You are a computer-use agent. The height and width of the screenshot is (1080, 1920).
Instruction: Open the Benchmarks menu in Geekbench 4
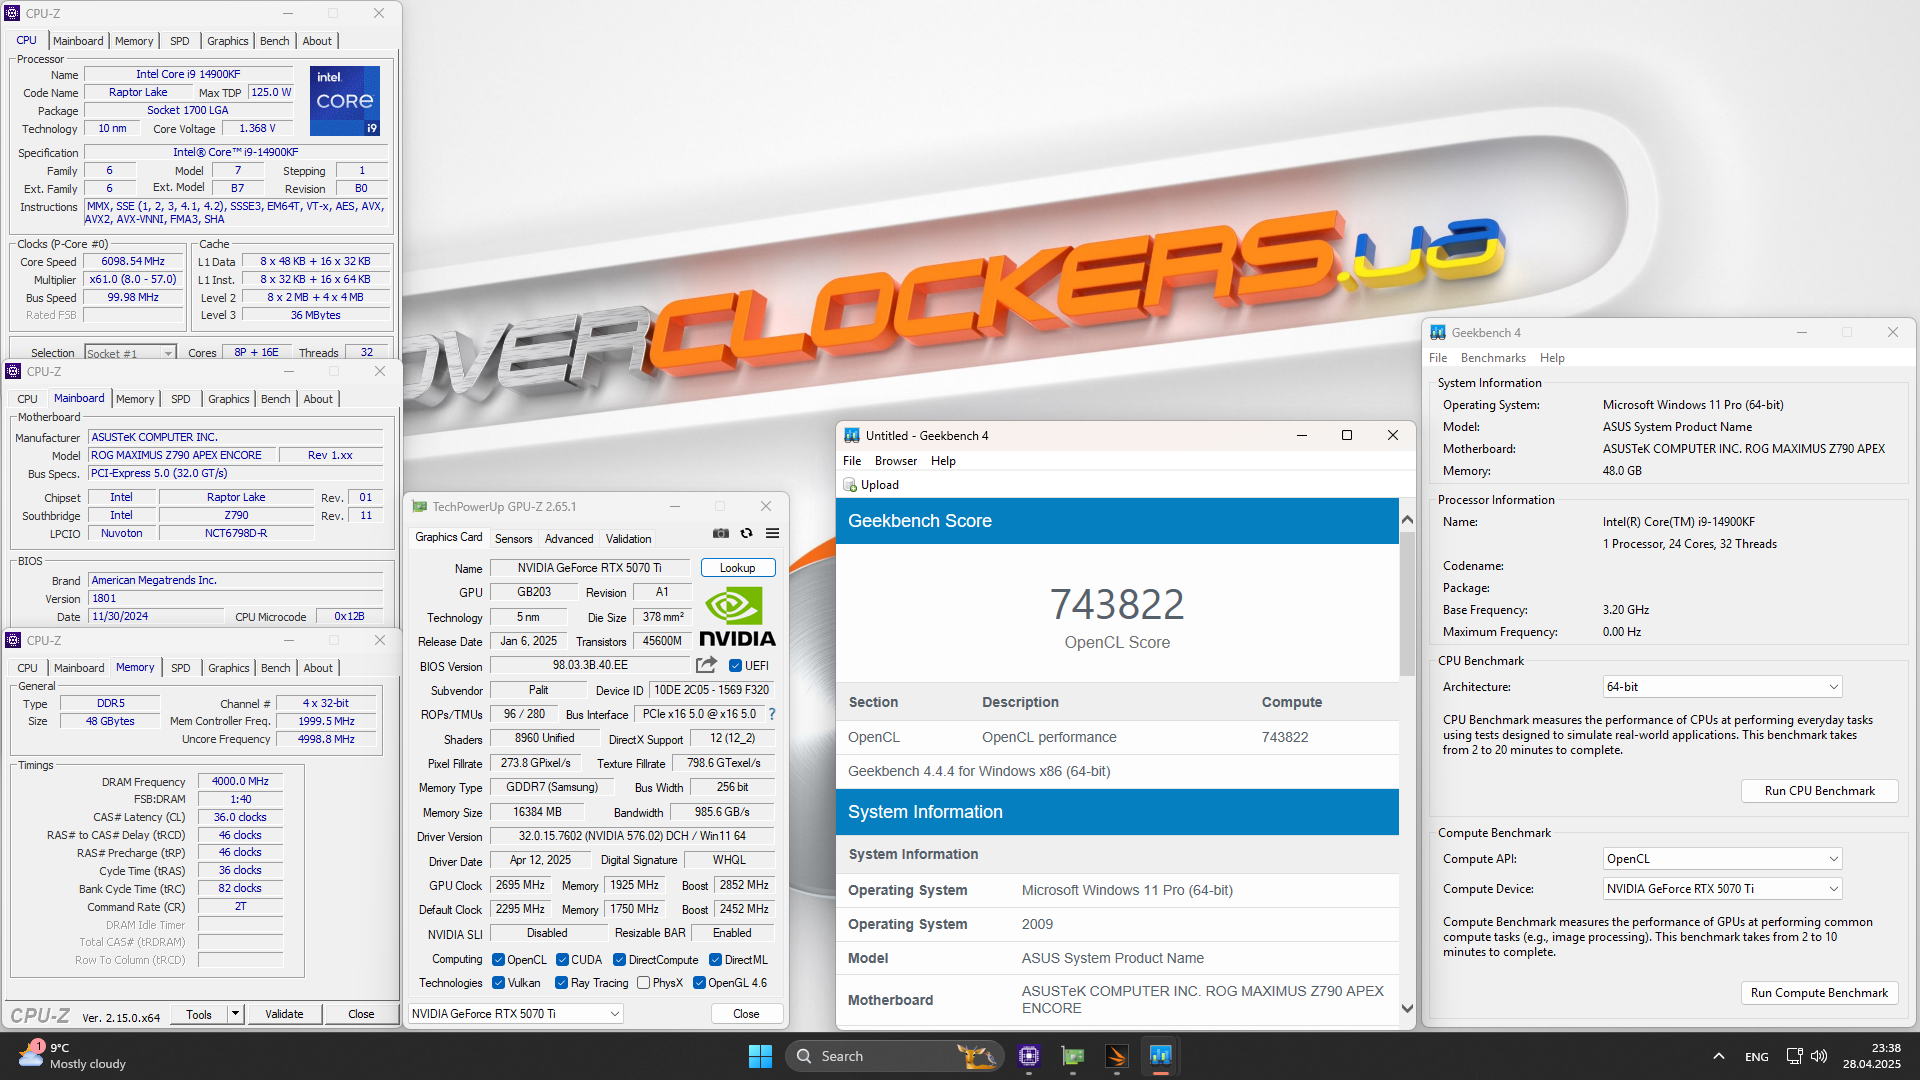1493,358
